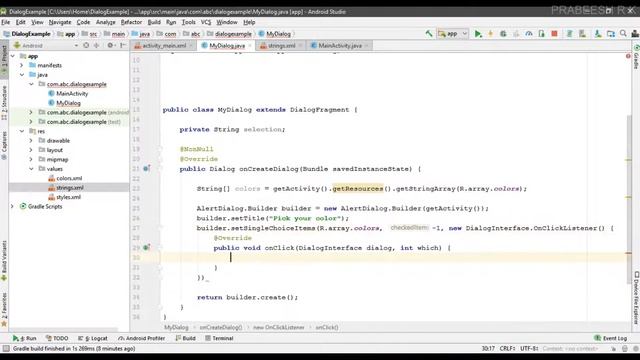Stop the app with the red square
This screenshot has width=640, height=360.
(x=554, y=34)
